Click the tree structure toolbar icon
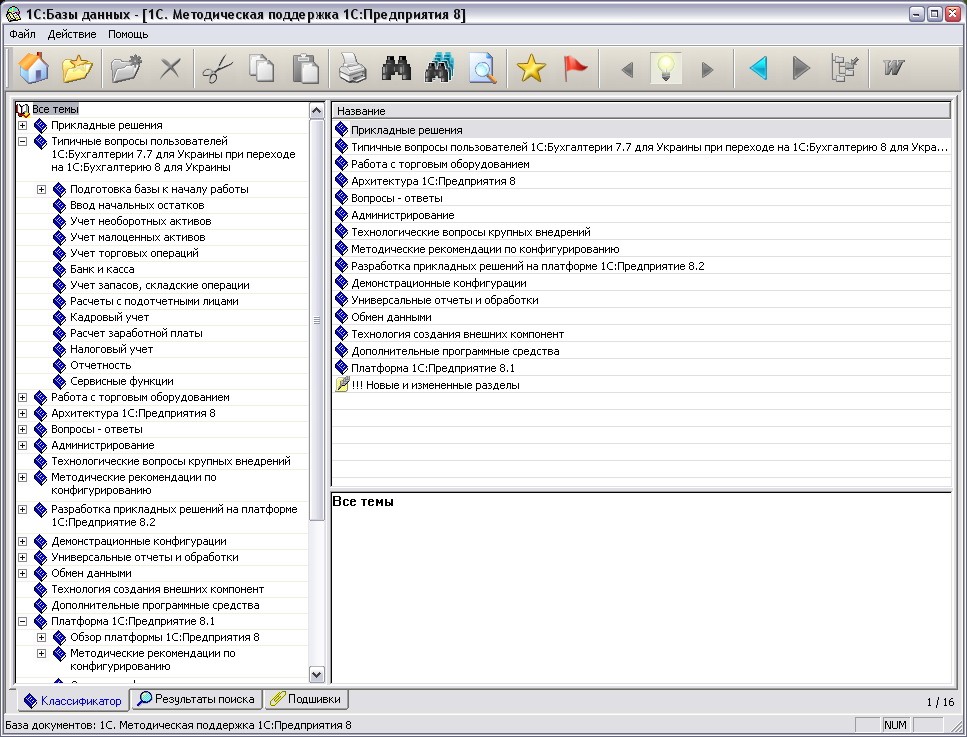Screen dimensions: 967x737 [x=845, y=68]
